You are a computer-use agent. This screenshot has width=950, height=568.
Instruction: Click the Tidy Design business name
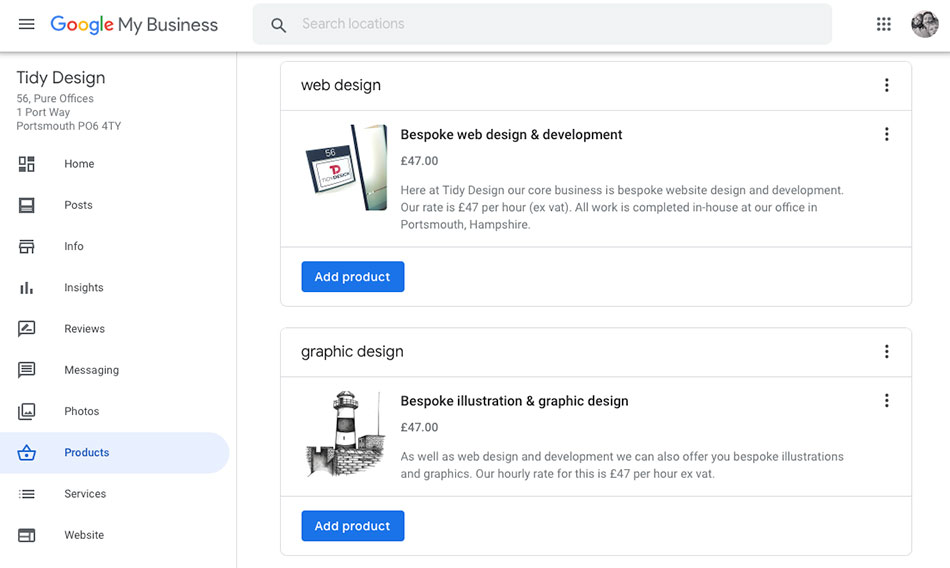61,78
